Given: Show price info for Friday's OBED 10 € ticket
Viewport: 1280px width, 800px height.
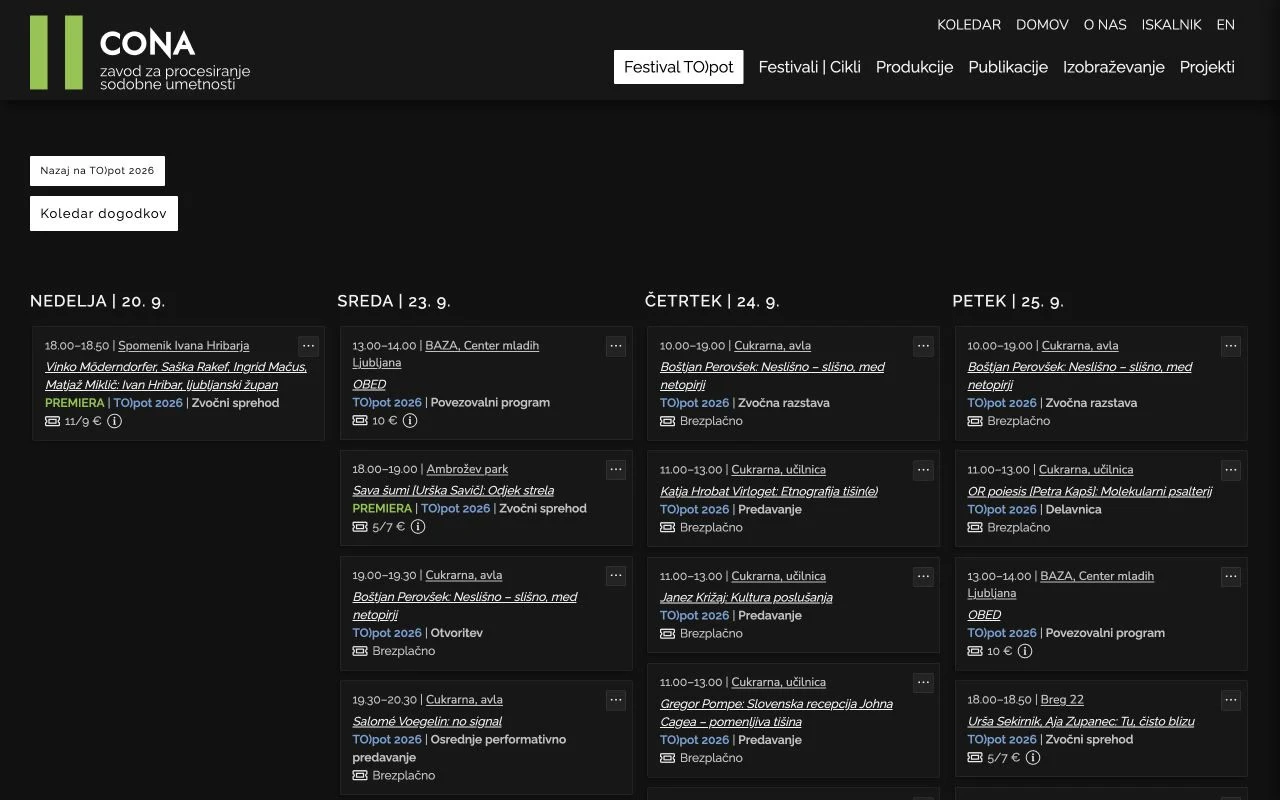Looking at the screenshot, I should (1025, 651).
